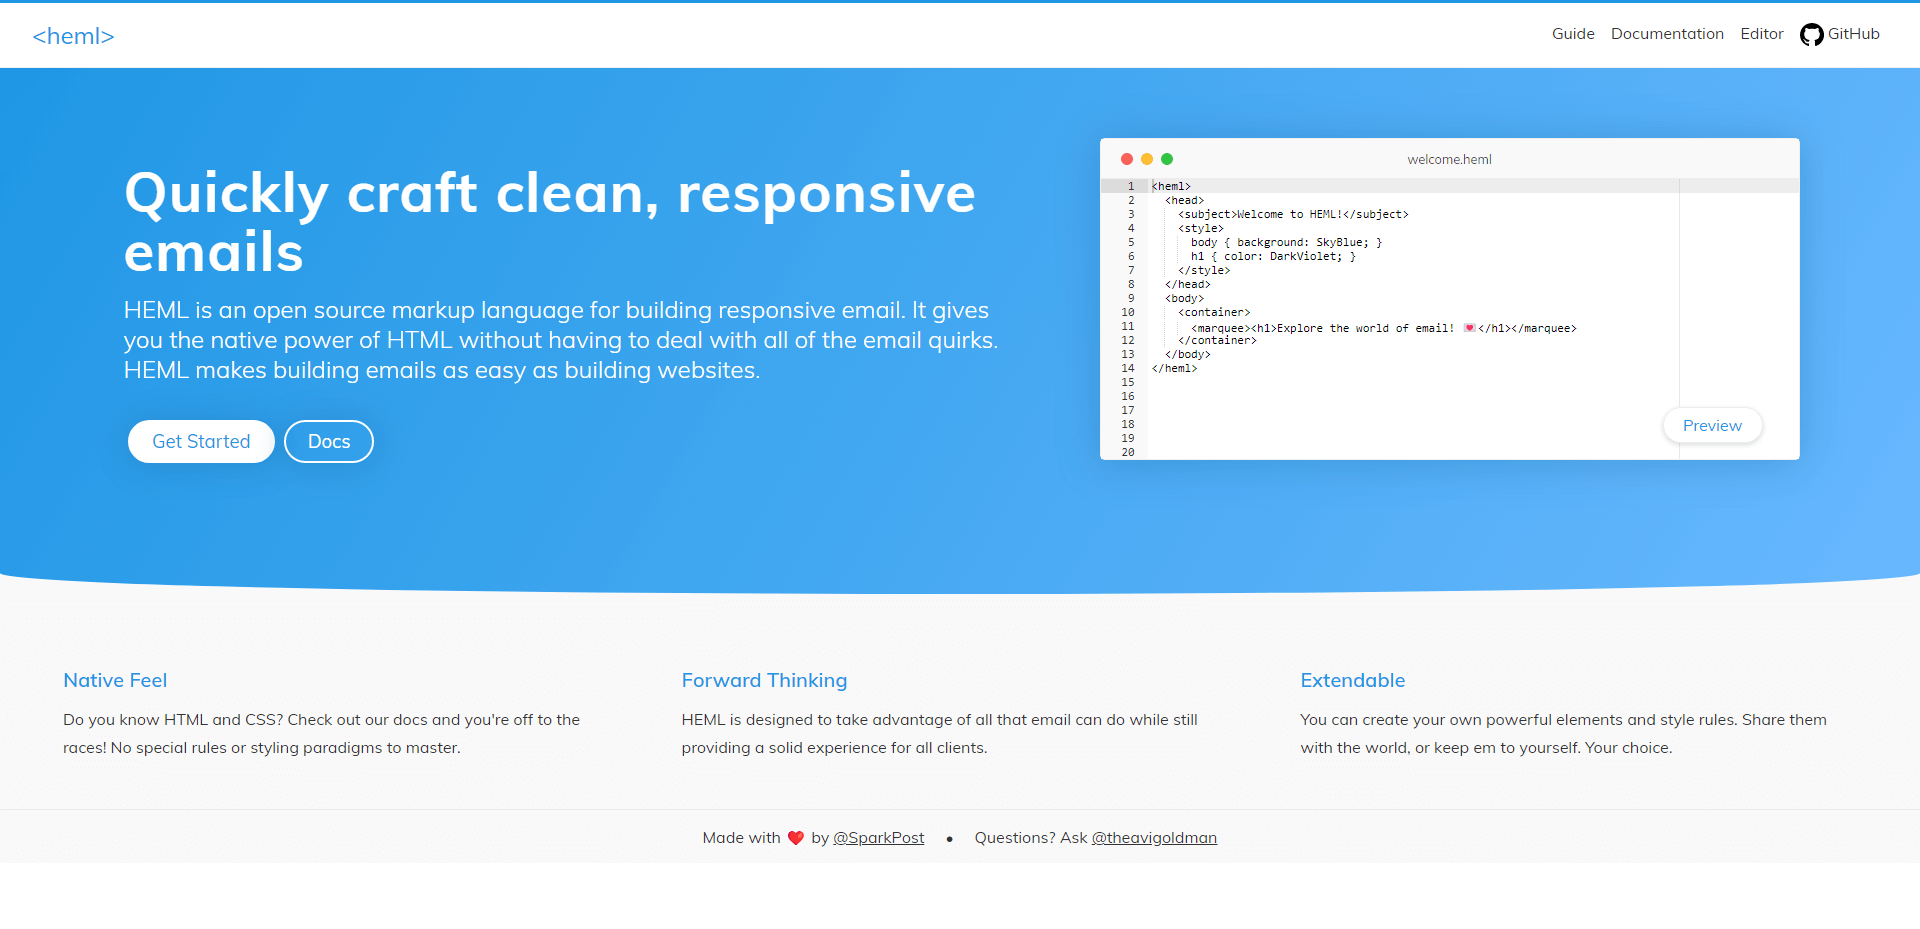1920x929 pixels.
Task: Click the welcome.heml title bar text
Action: pyautogui.click(x=1448, y=159)
